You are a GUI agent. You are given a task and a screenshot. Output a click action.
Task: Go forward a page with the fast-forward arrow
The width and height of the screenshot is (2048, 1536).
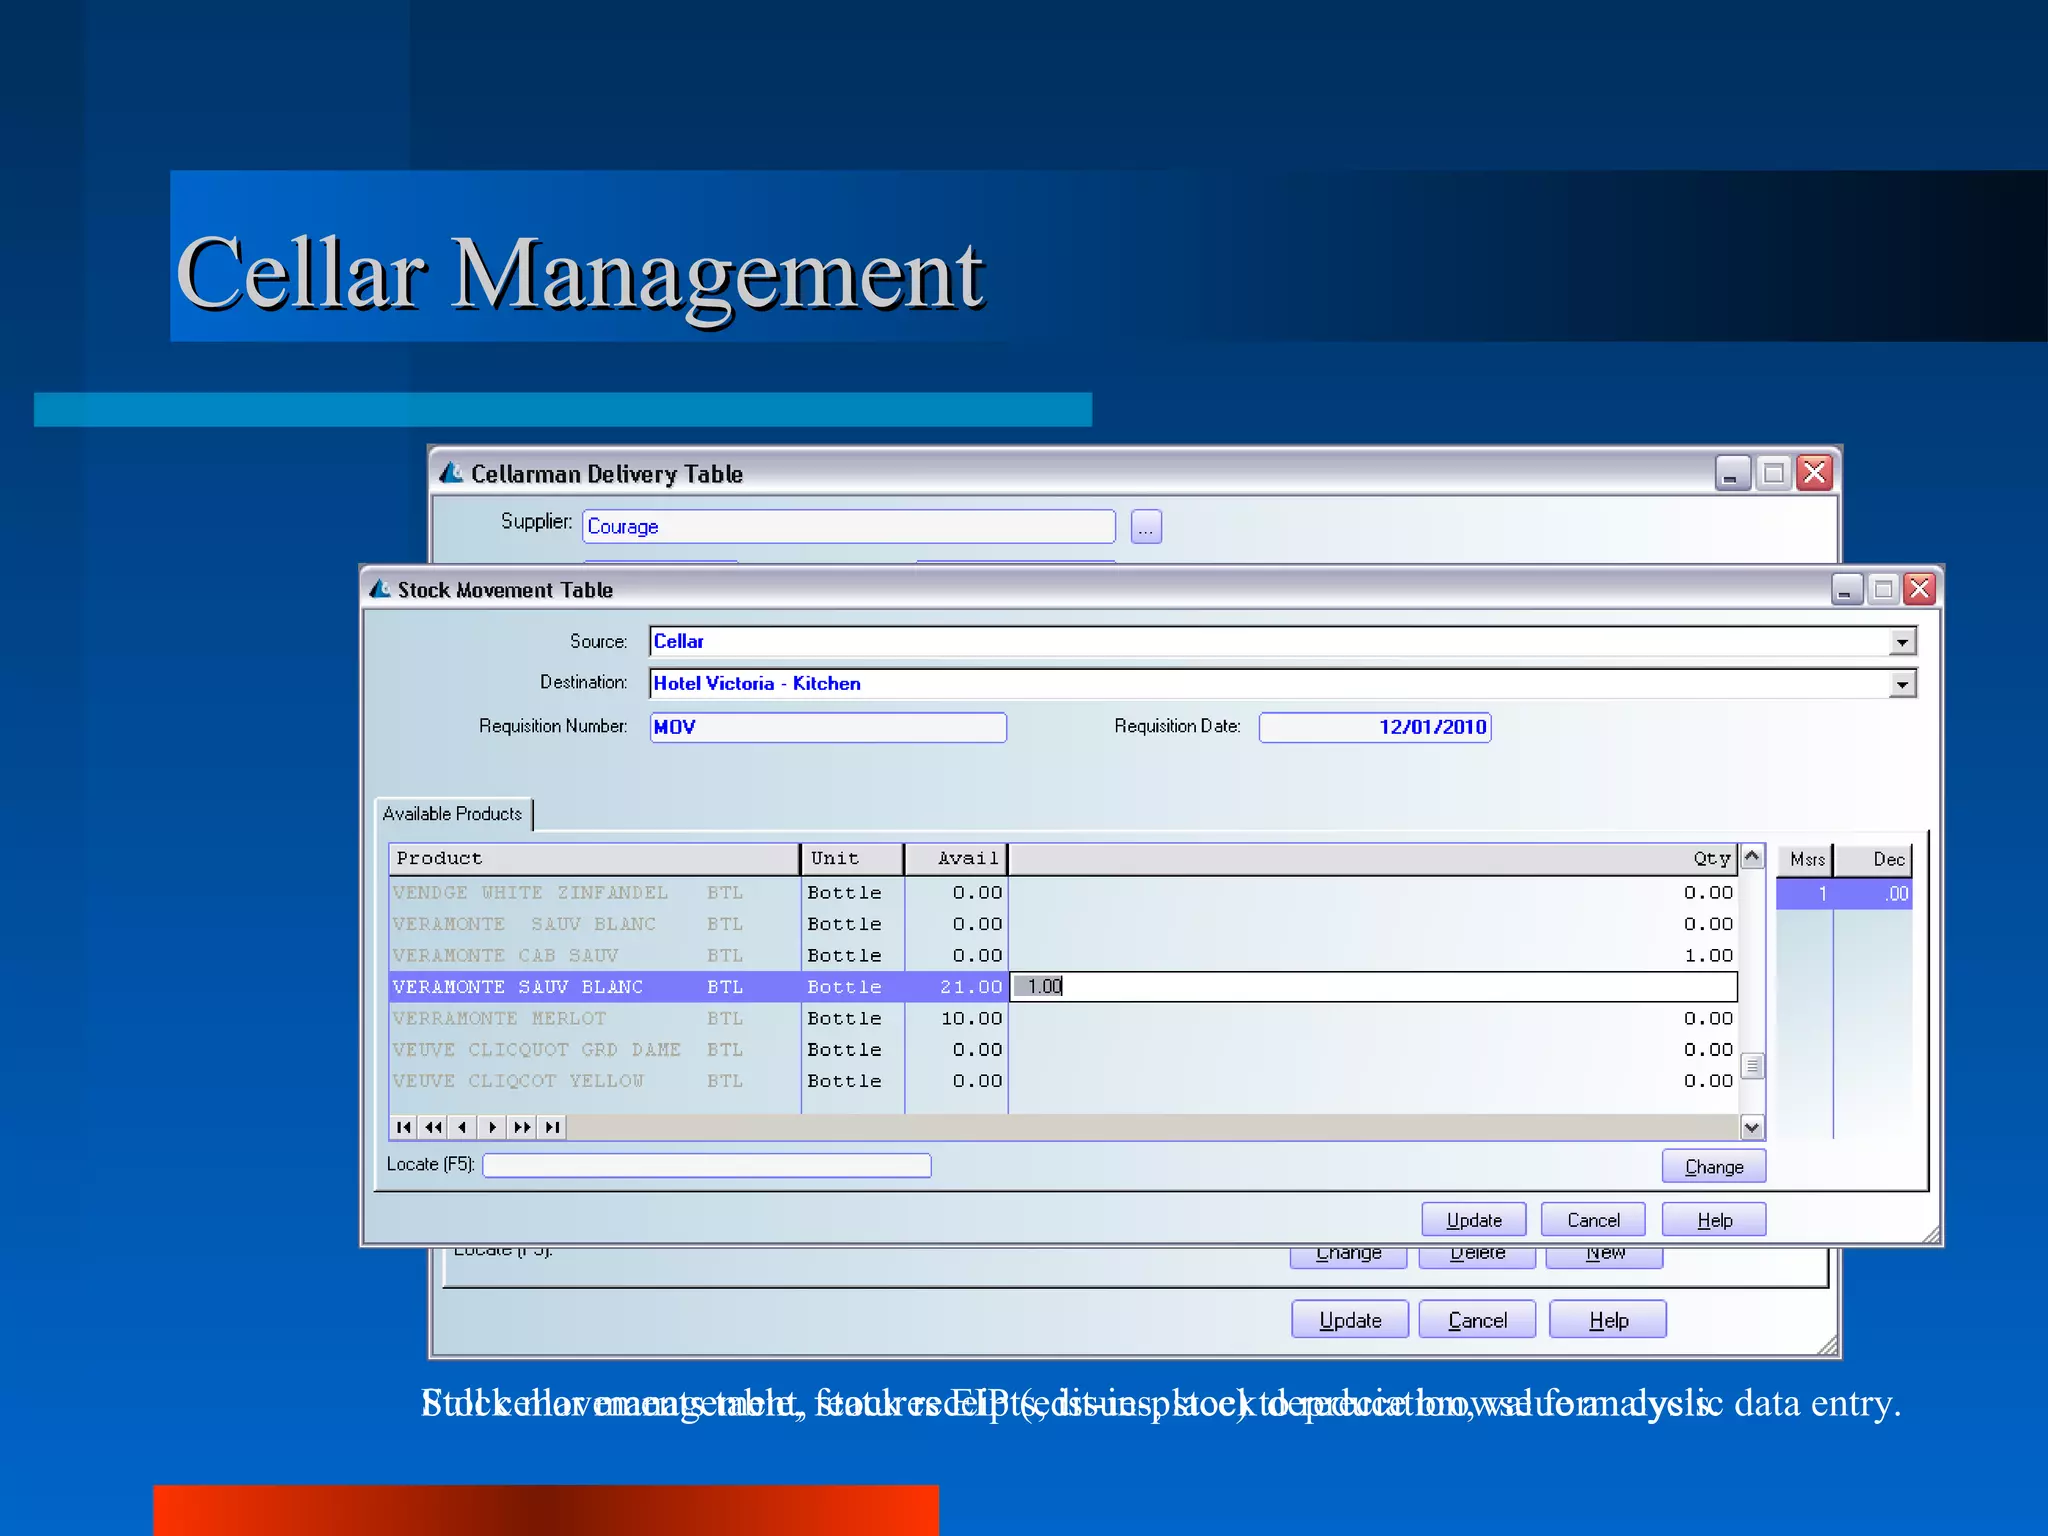point(522,1127)
